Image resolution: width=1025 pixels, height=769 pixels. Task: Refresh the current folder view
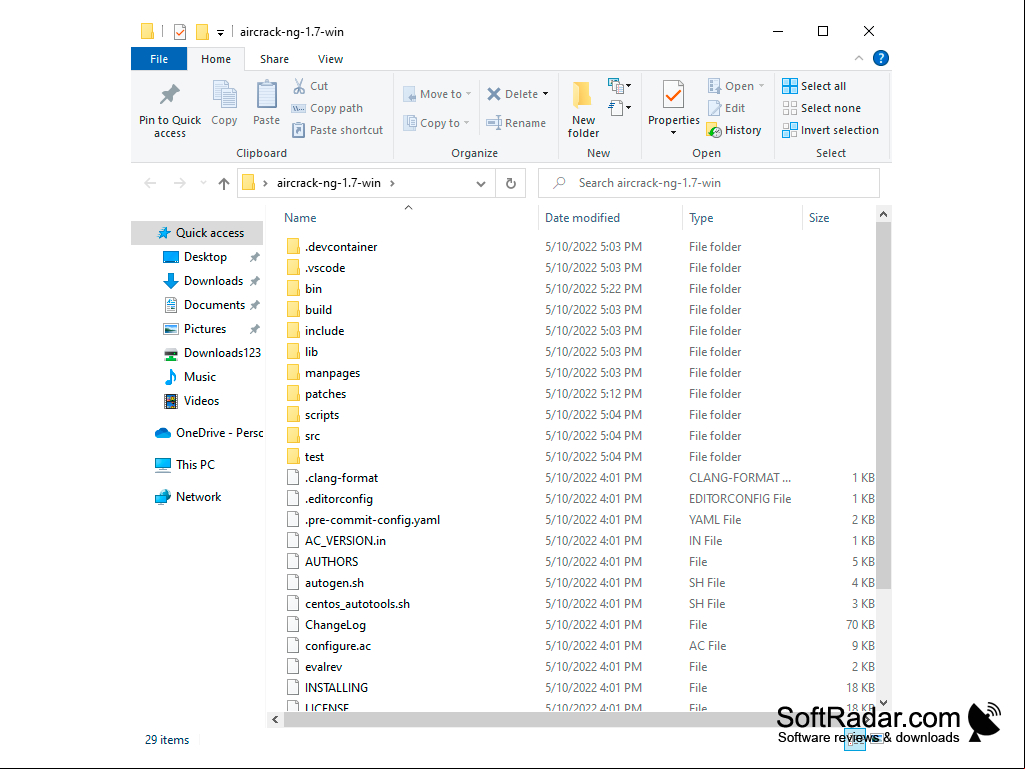click(x=511, y=184)
